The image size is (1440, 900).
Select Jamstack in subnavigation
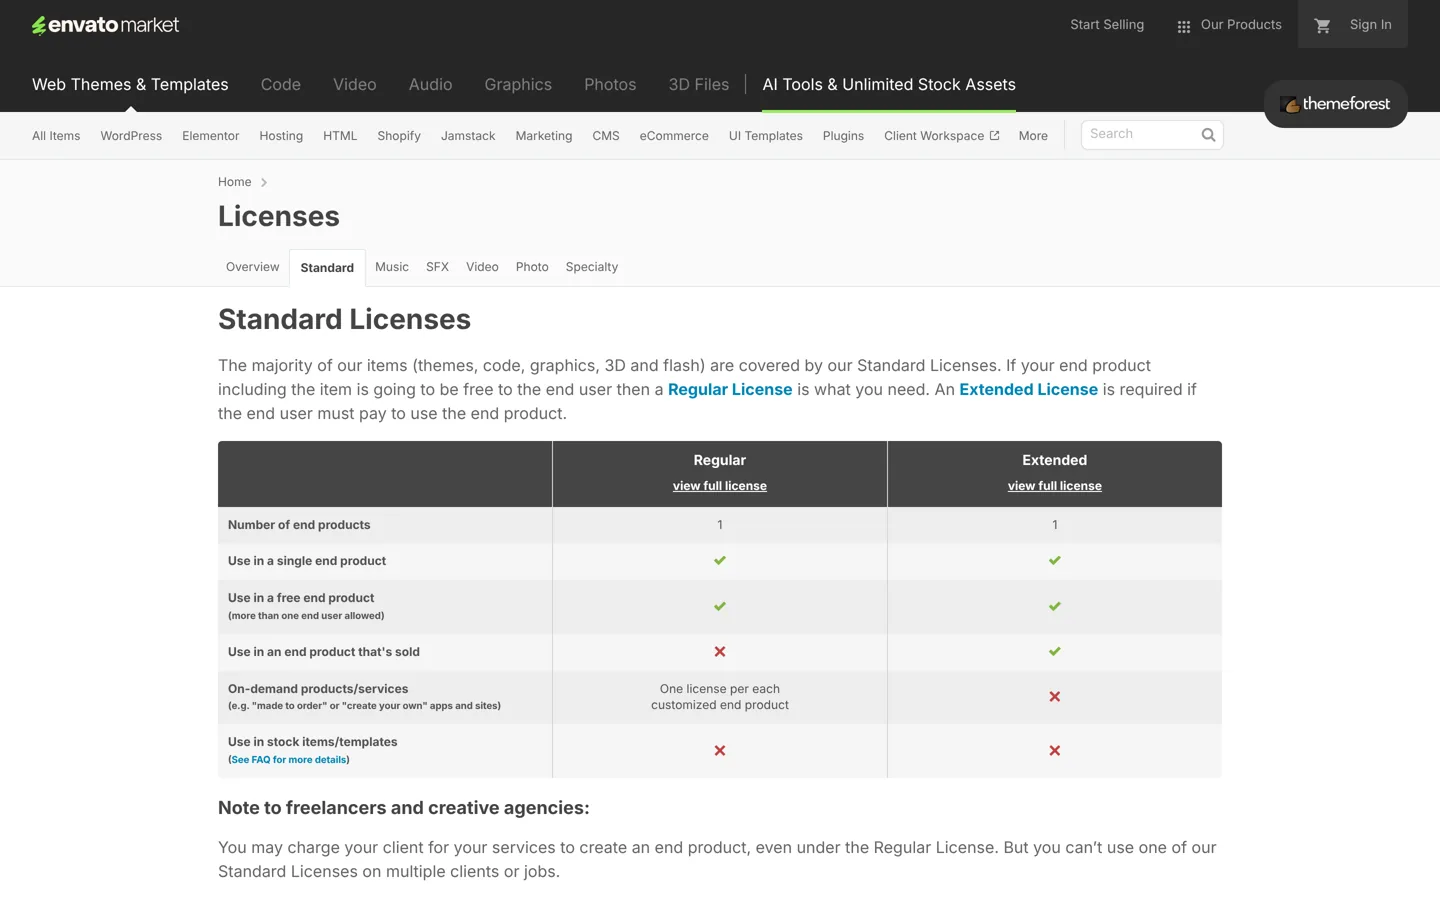(x=468, y=136)
